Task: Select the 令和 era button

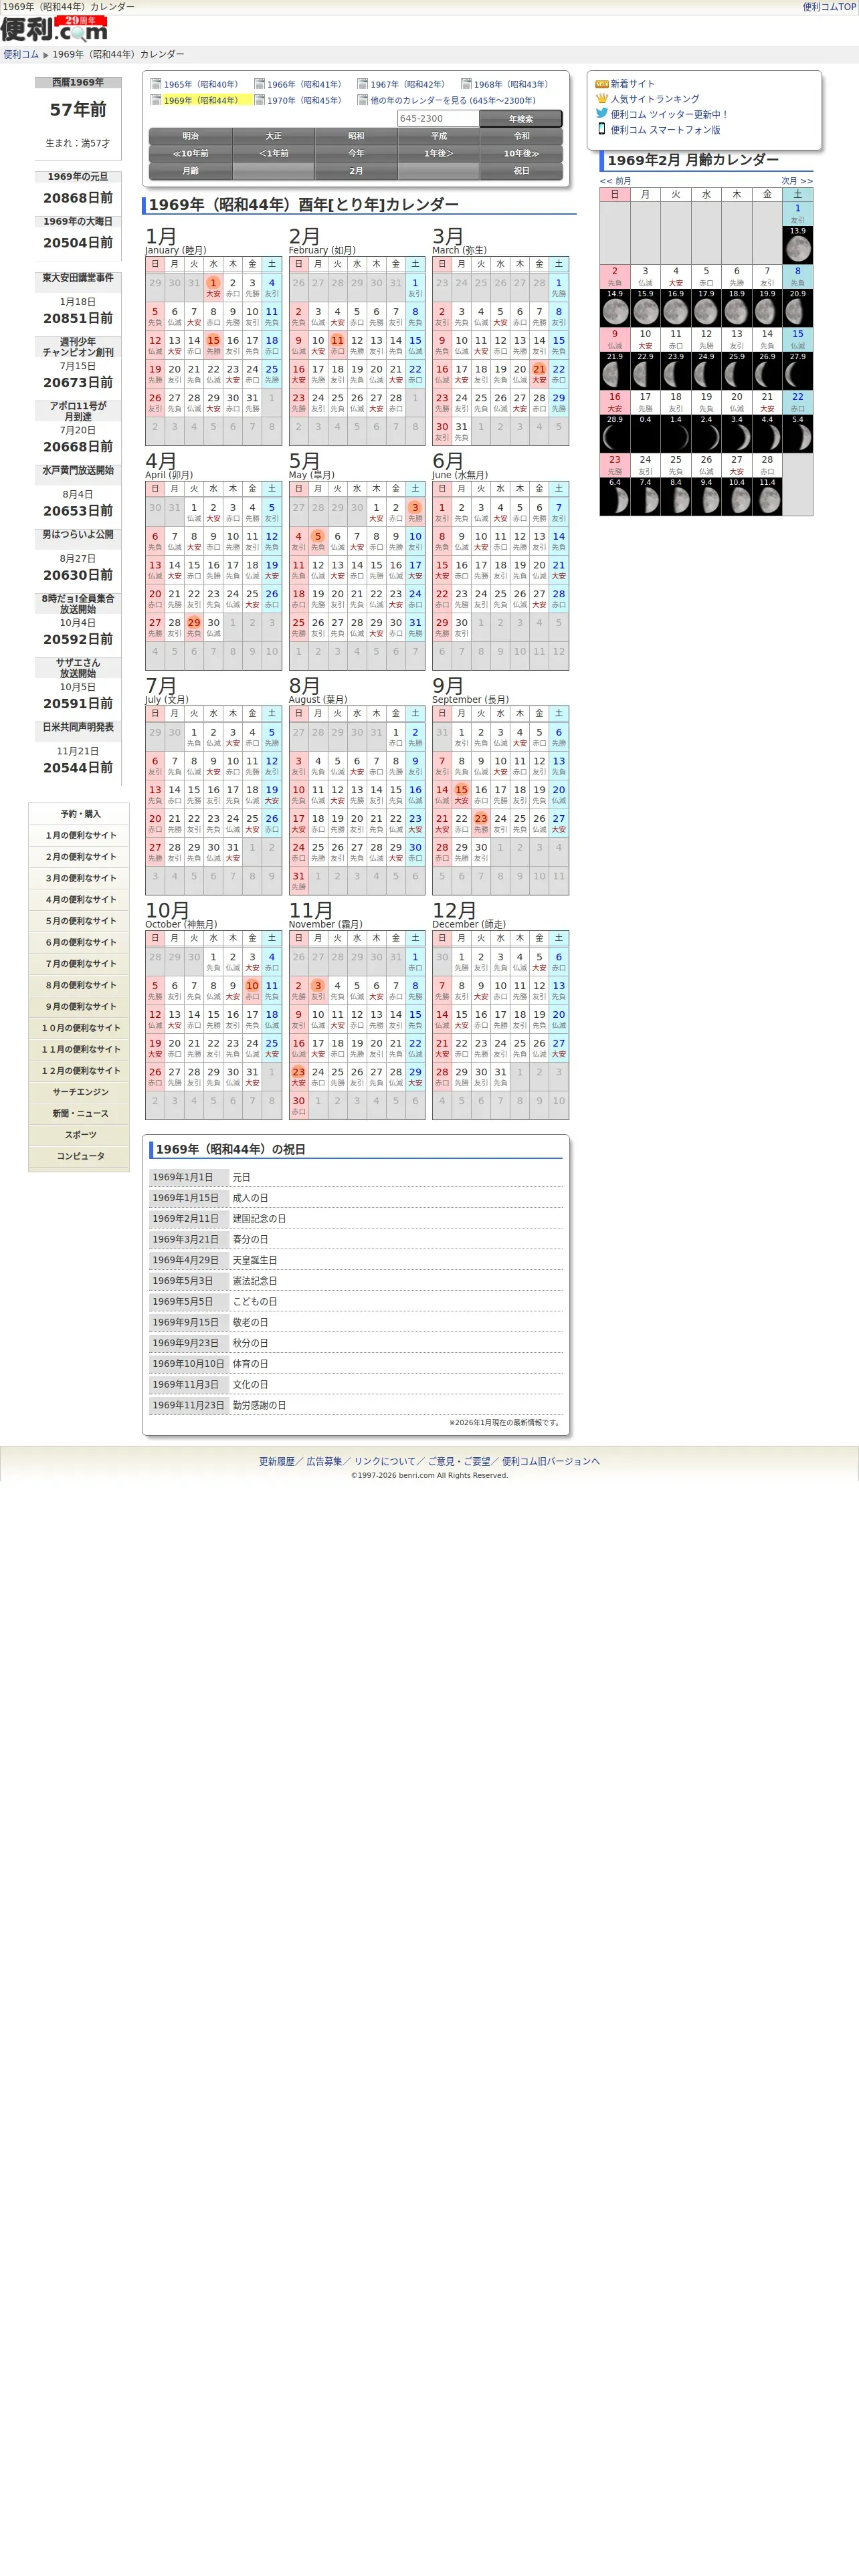Action: [x=521, y=136]
